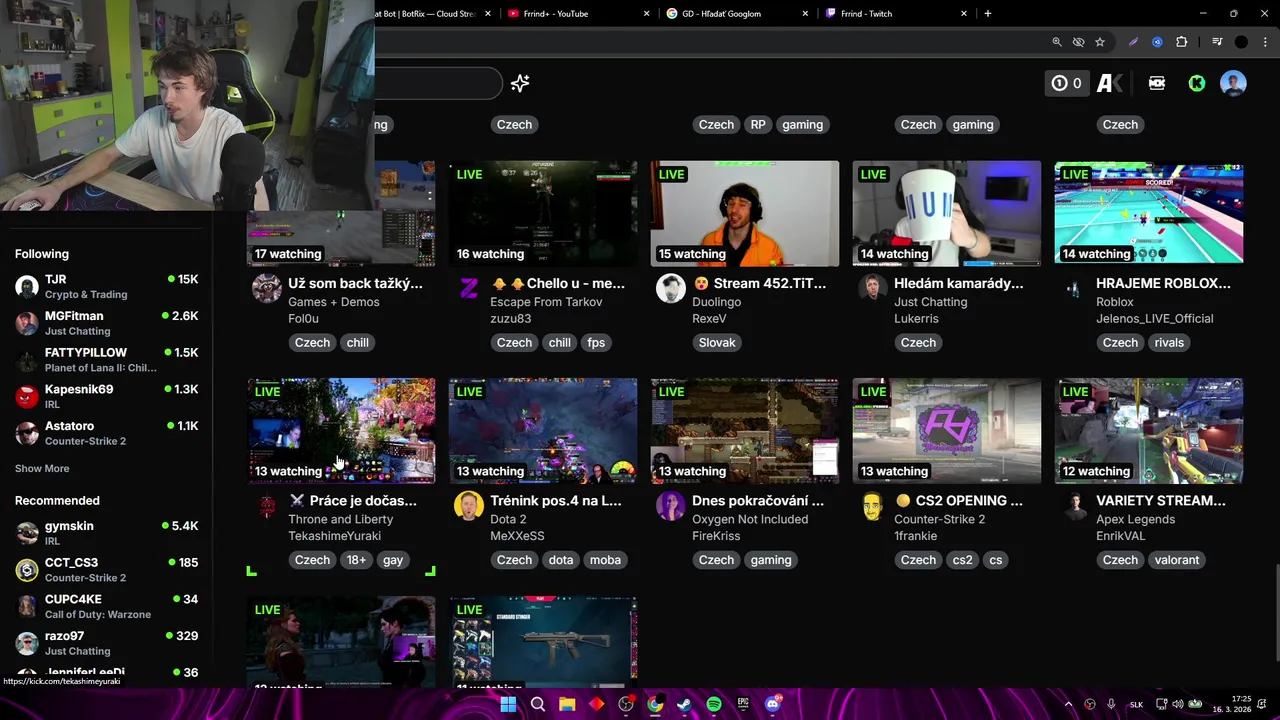Click the Slovak tag under RexeV

(x=717, y=342)
